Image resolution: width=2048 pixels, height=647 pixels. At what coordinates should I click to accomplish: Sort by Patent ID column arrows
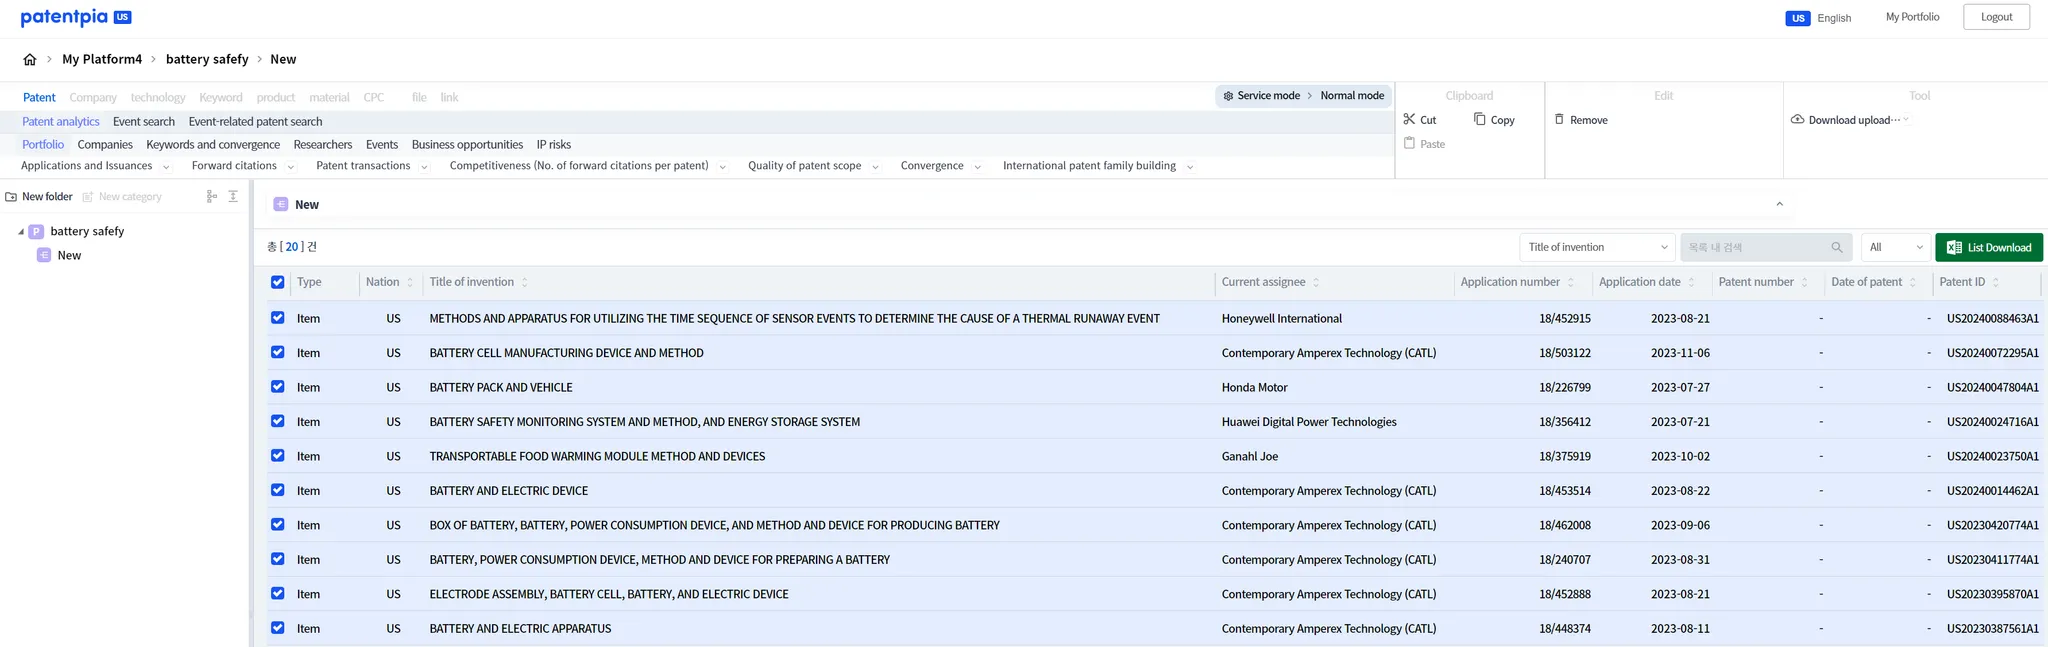point(1995,282)
